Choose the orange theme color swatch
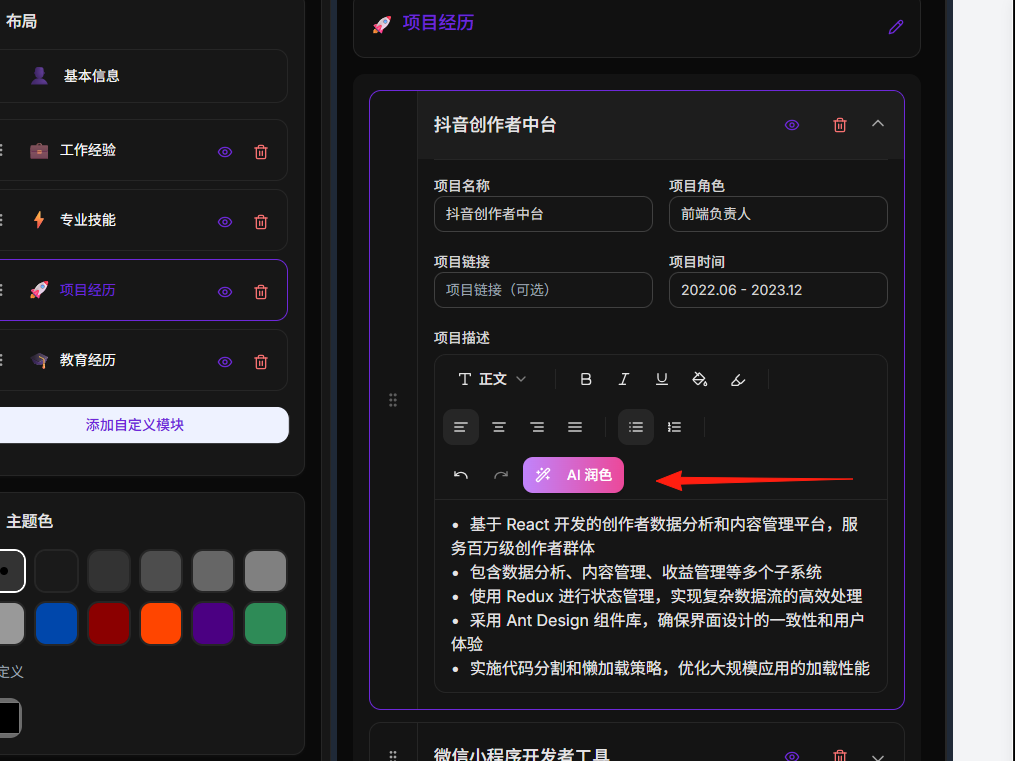The image size is (1015, 761). pyautogui.click(x=161, y=623)
